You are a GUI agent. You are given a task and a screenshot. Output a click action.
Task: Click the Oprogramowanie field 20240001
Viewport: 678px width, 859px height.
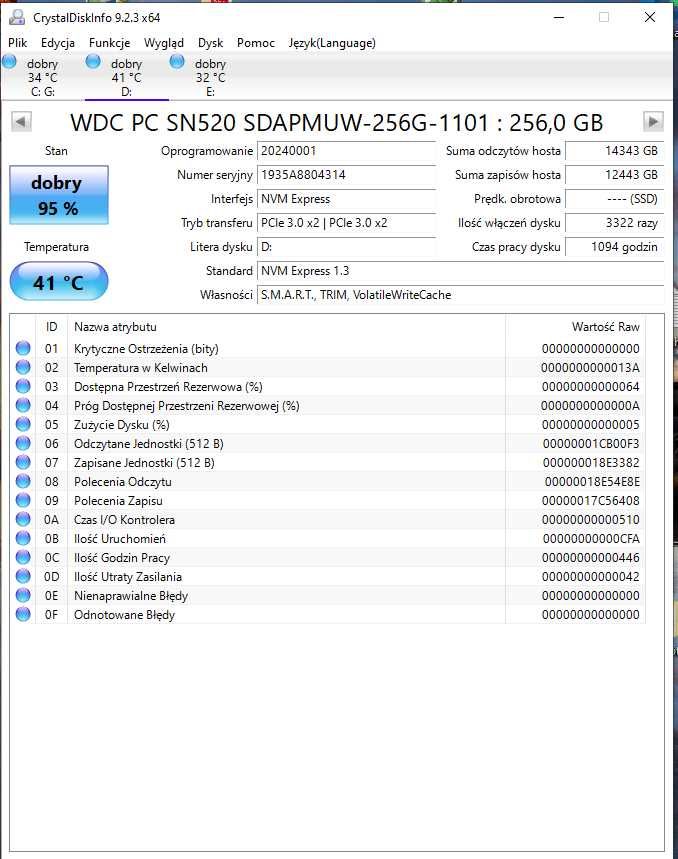(346, 151)
